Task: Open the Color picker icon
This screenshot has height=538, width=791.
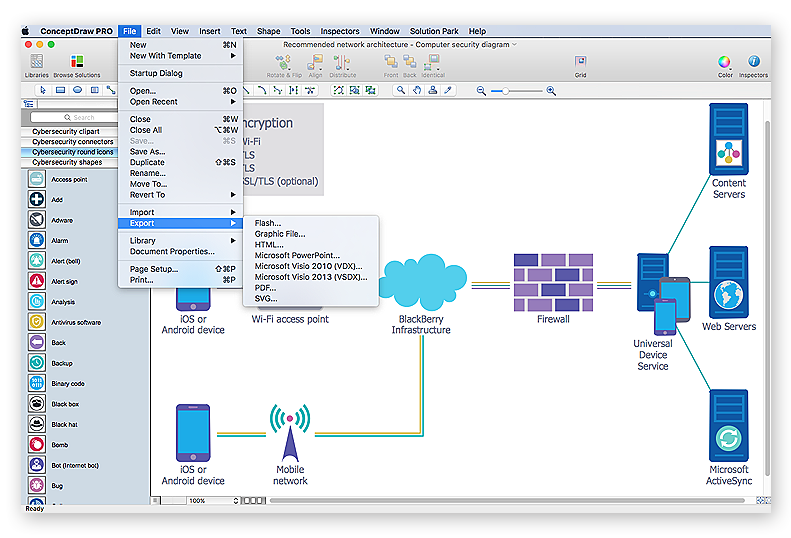Action: tap(725, 63)
